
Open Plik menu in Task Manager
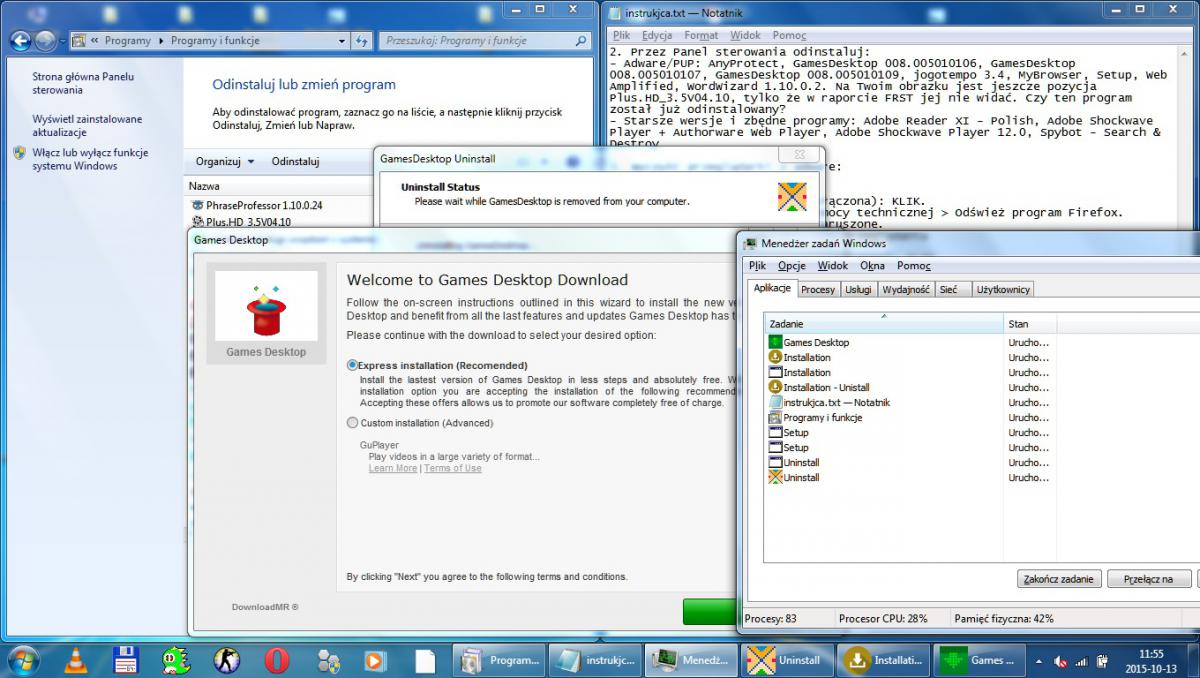(757, 266)
